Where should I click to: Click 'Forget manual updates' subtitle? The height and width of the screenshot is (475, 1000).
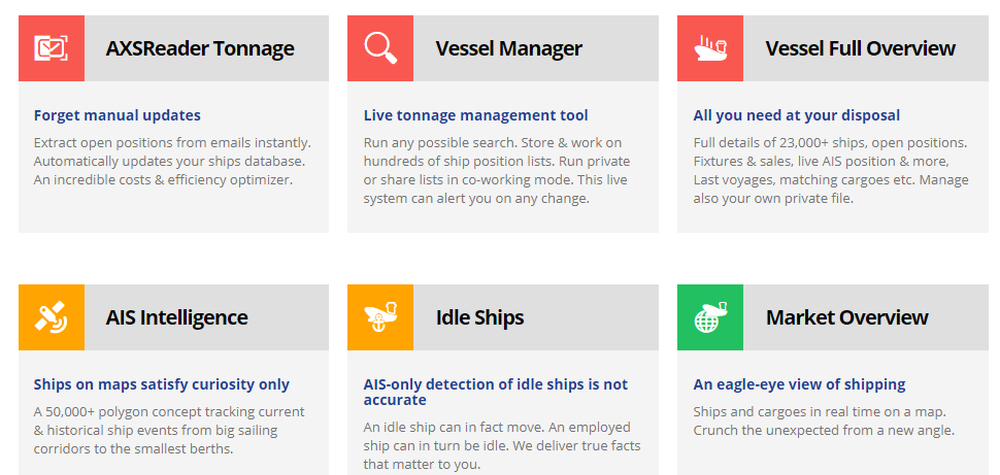(117, 115)
